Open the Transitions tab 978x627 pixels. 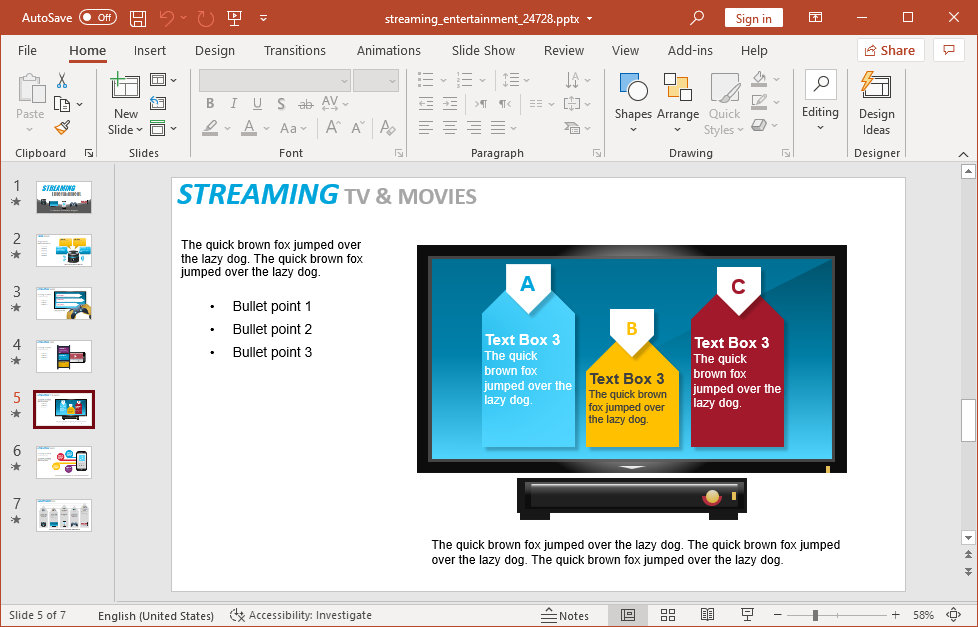[x=294, y=51]
